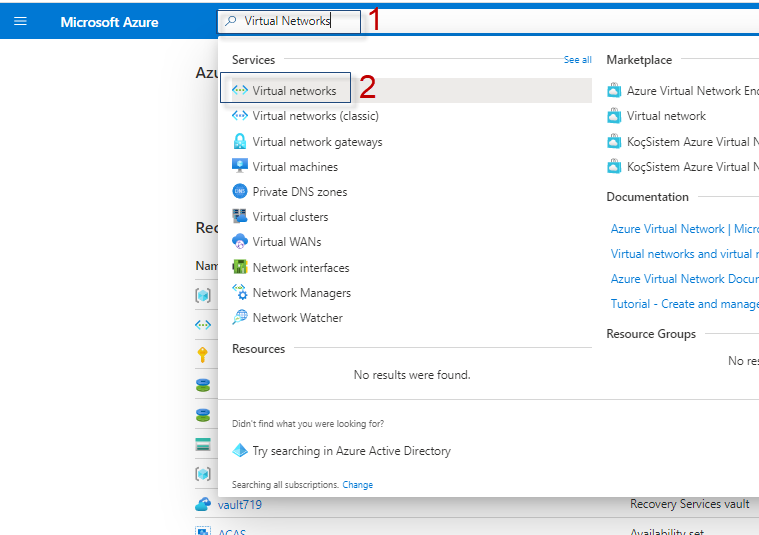
Task: Open Private DNS zones service
Action: (300, 192)
